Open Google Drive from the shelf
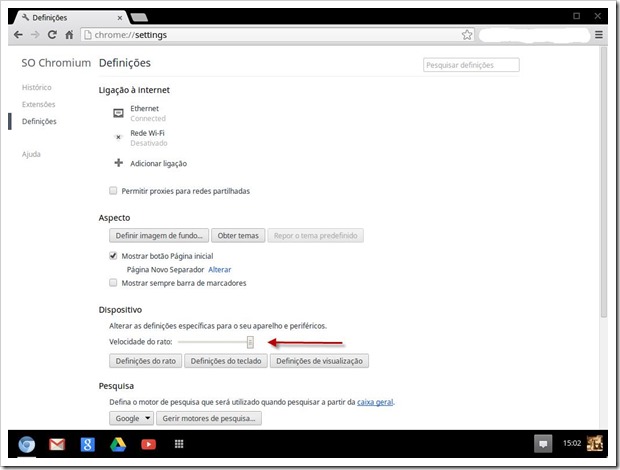 tap(118, 444)
